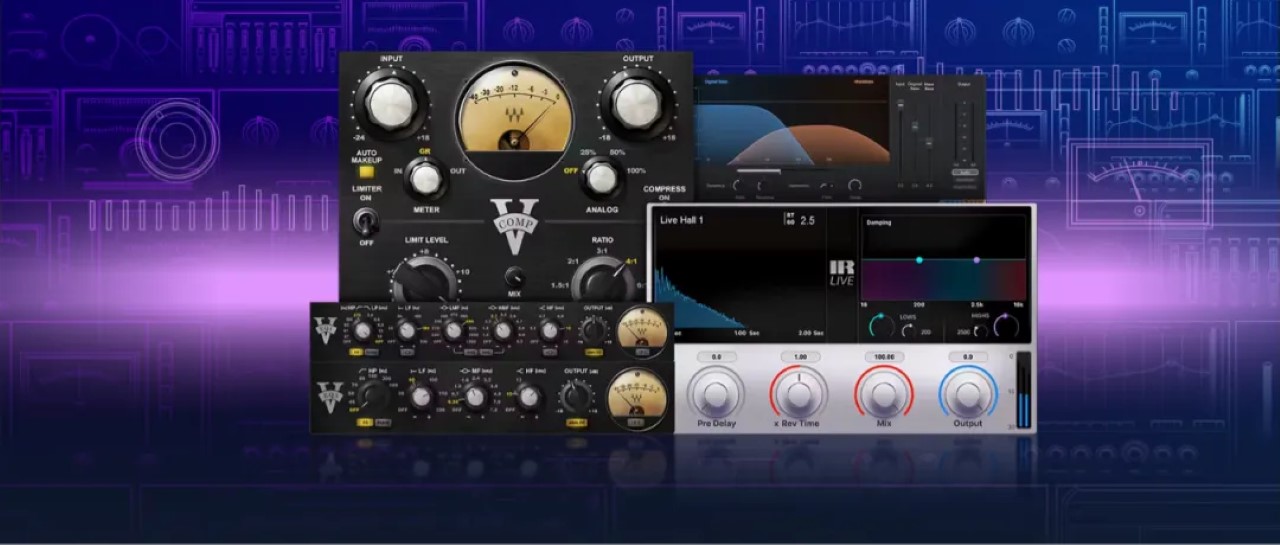1280x545 pixels.
Task: Click the purple HIGHS gain knob
Action: point(1006,327)
